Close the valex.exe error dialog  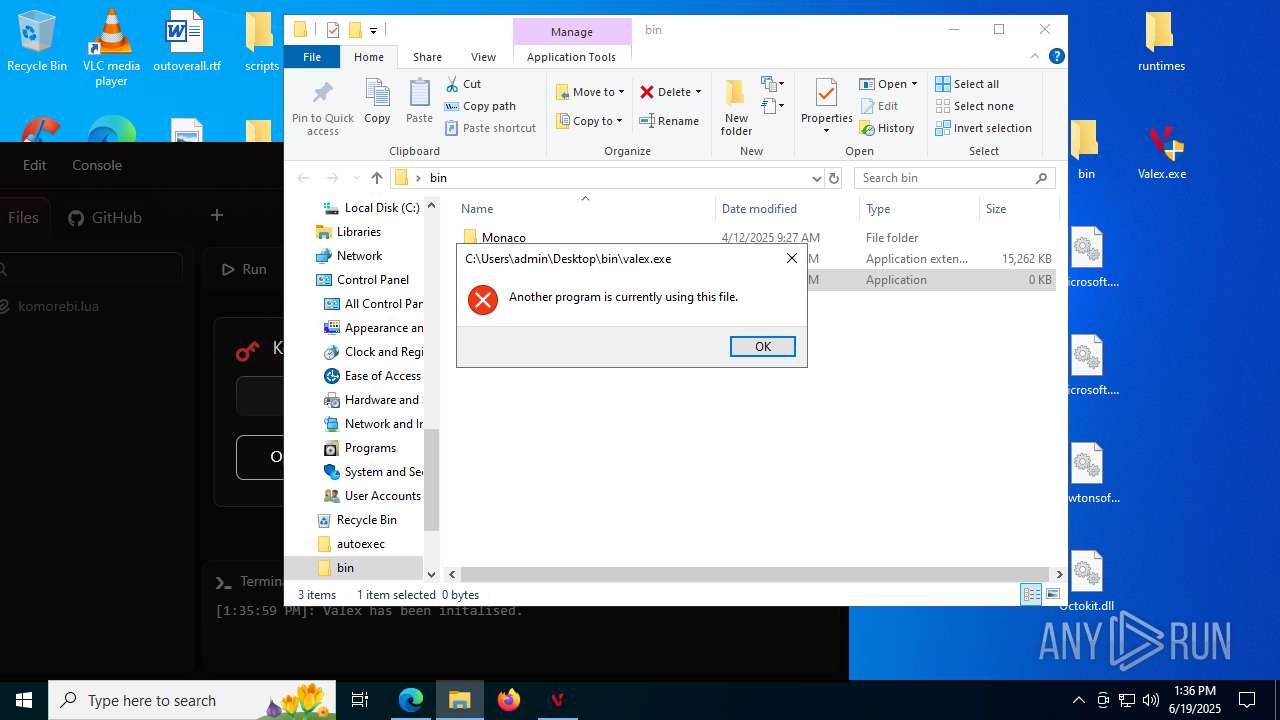point(791,258)
